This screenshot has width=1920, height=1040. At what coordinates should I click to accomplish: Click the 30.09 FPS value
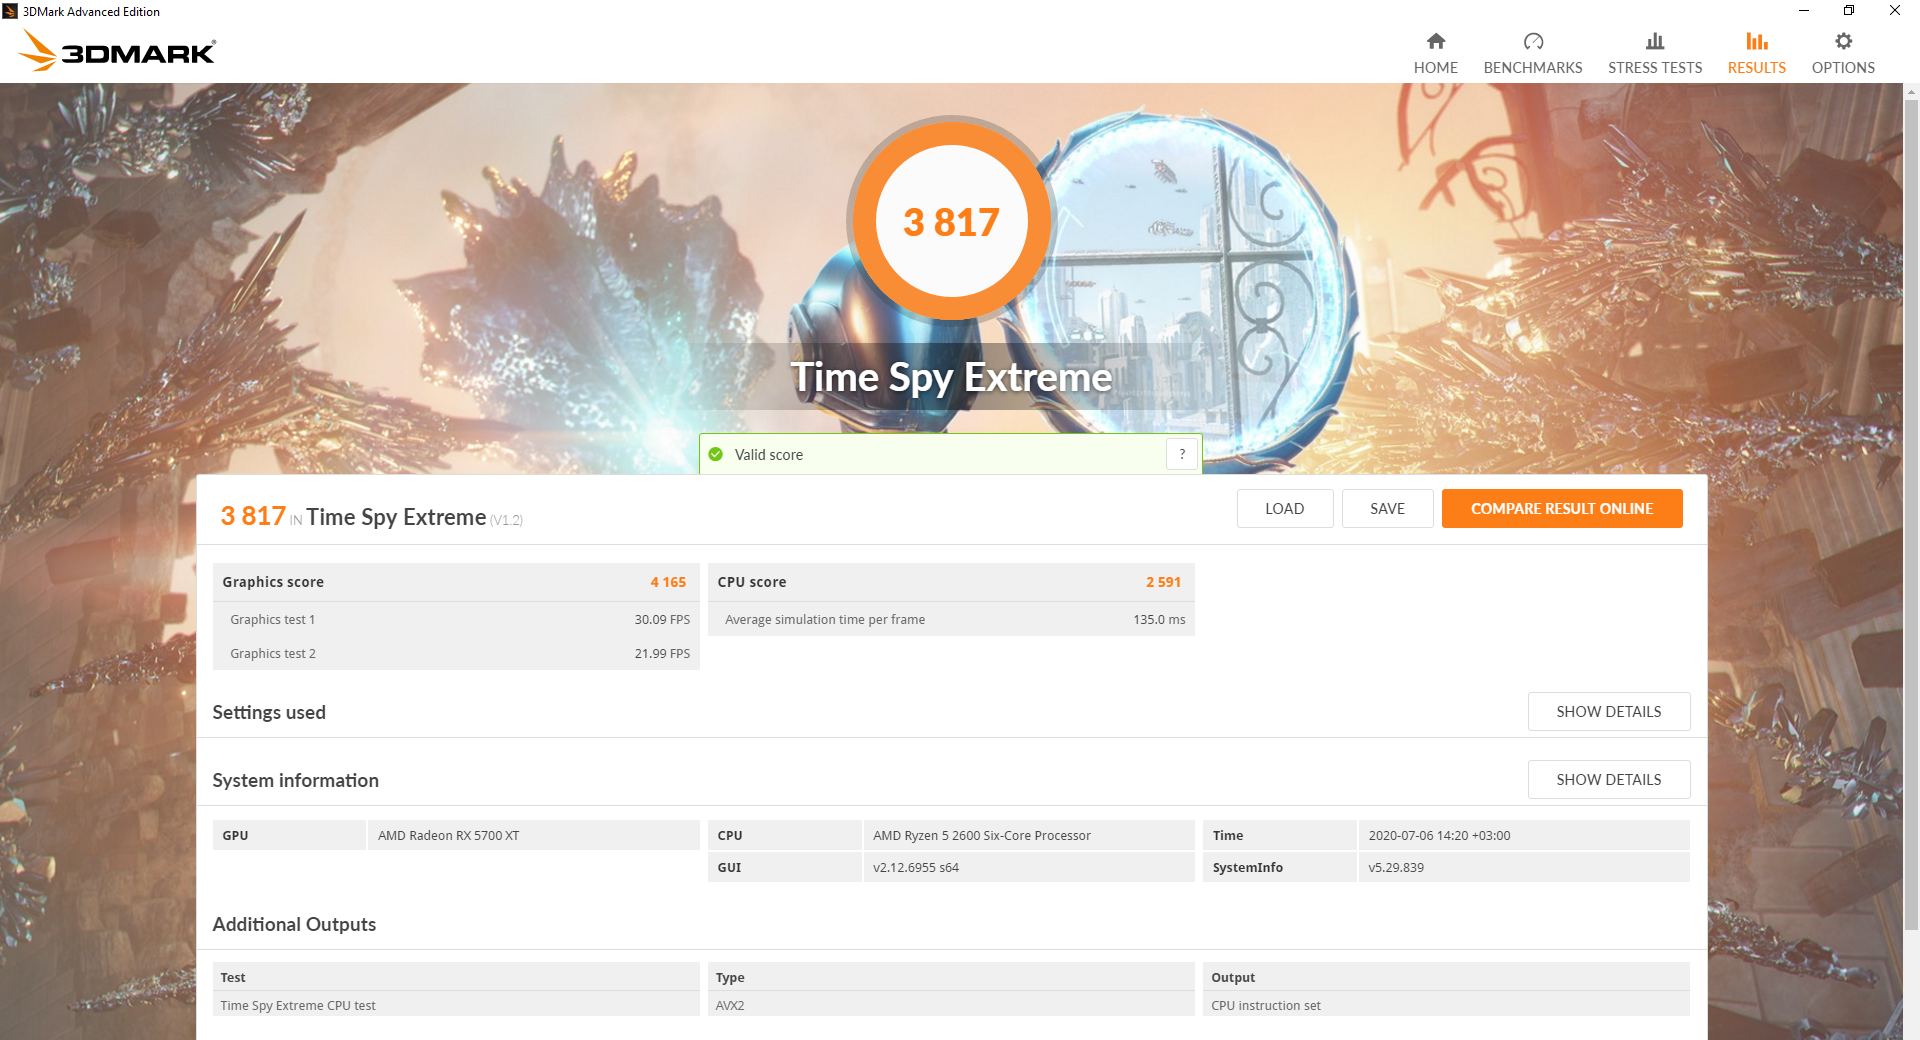(x=662, y=620)
